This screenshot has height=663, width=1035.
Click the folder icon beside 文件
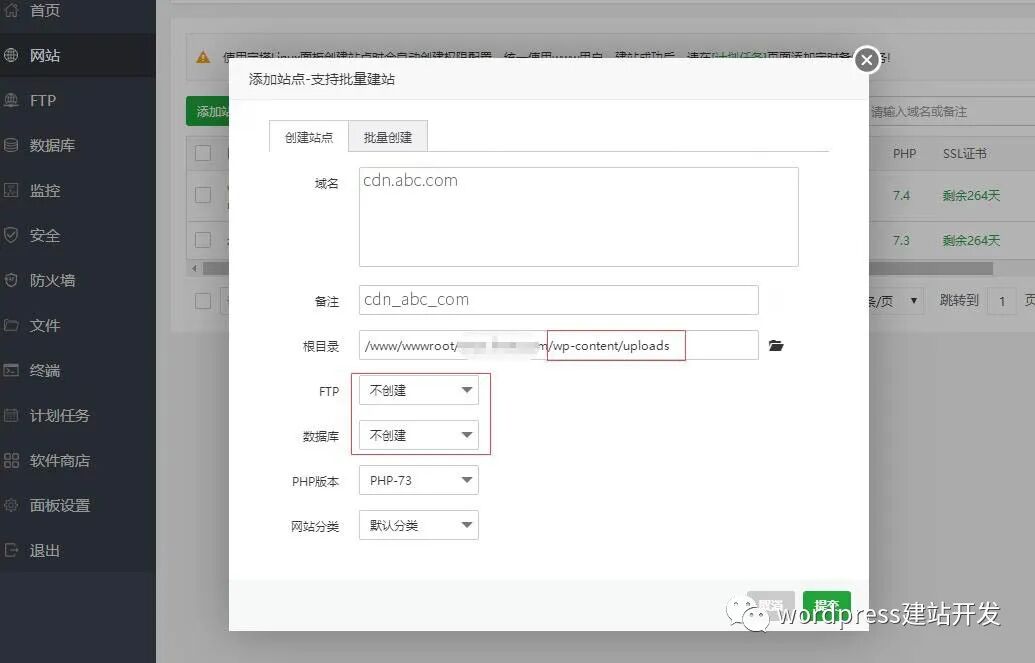(x=11, y=325)
